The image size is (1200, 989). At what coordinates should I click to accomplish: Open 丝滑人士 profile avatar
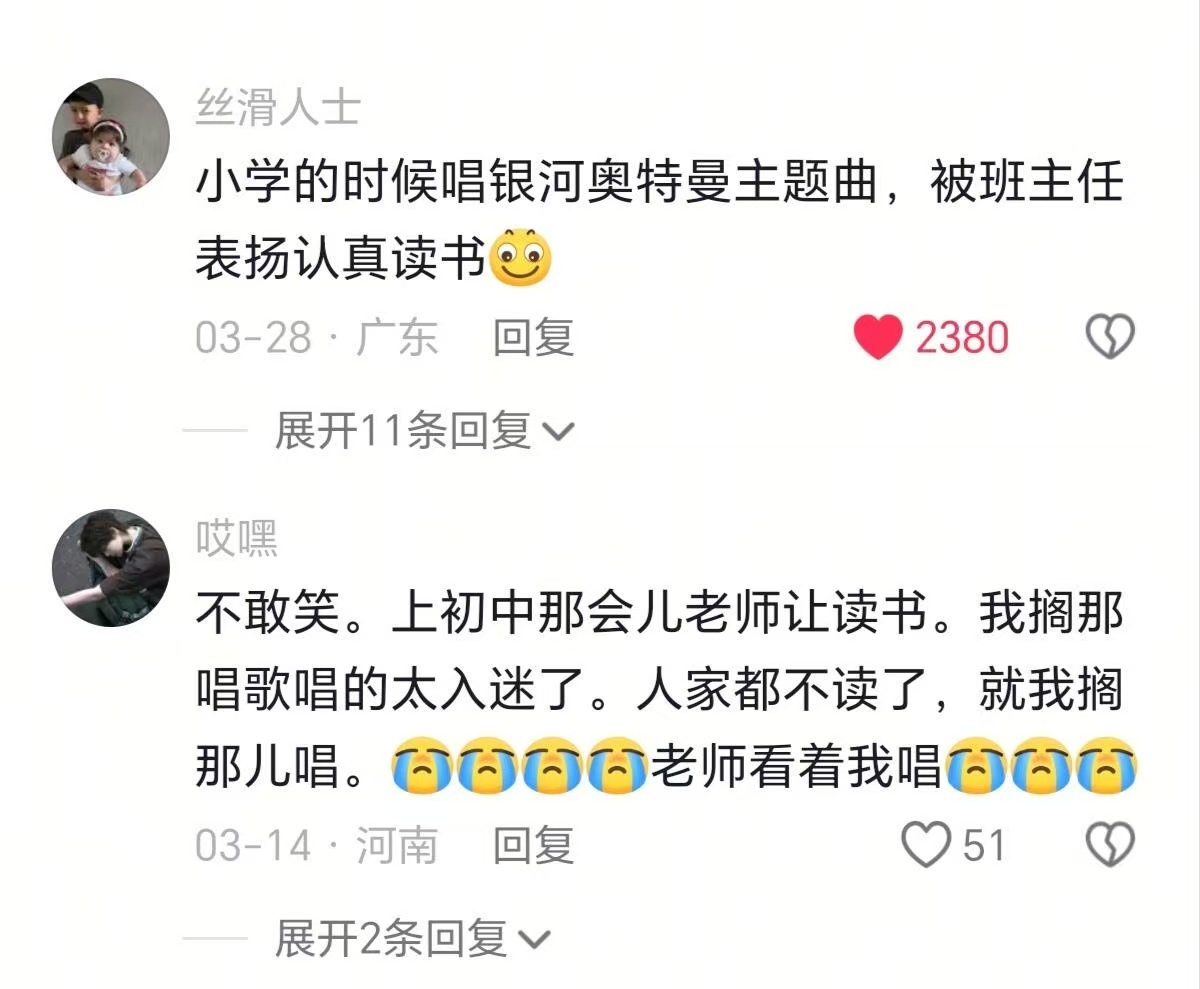point(111,136)
